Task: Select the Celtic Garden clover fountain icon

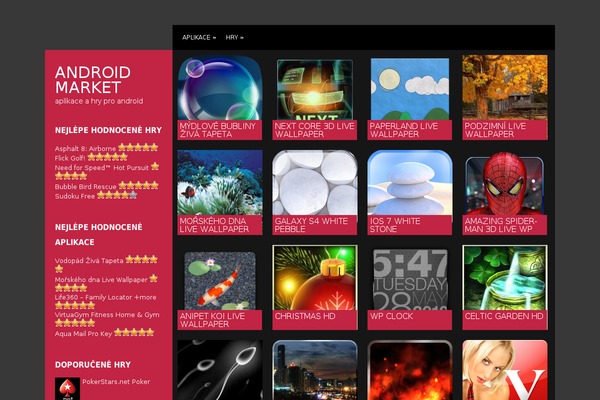Action: pyautogui.click(x=505, y=278)
